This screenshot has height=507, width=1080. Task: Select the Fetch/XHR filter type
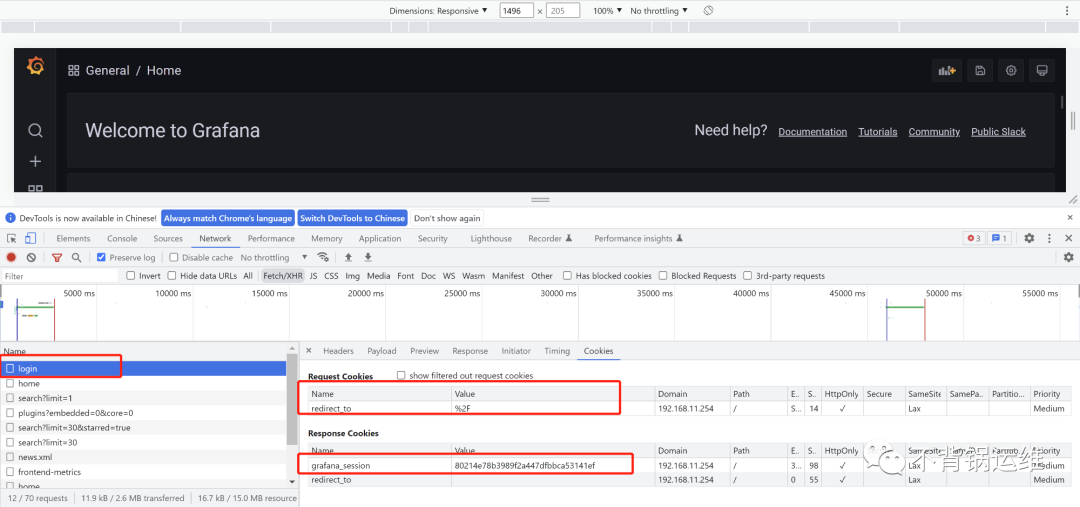tap(282, 276)
